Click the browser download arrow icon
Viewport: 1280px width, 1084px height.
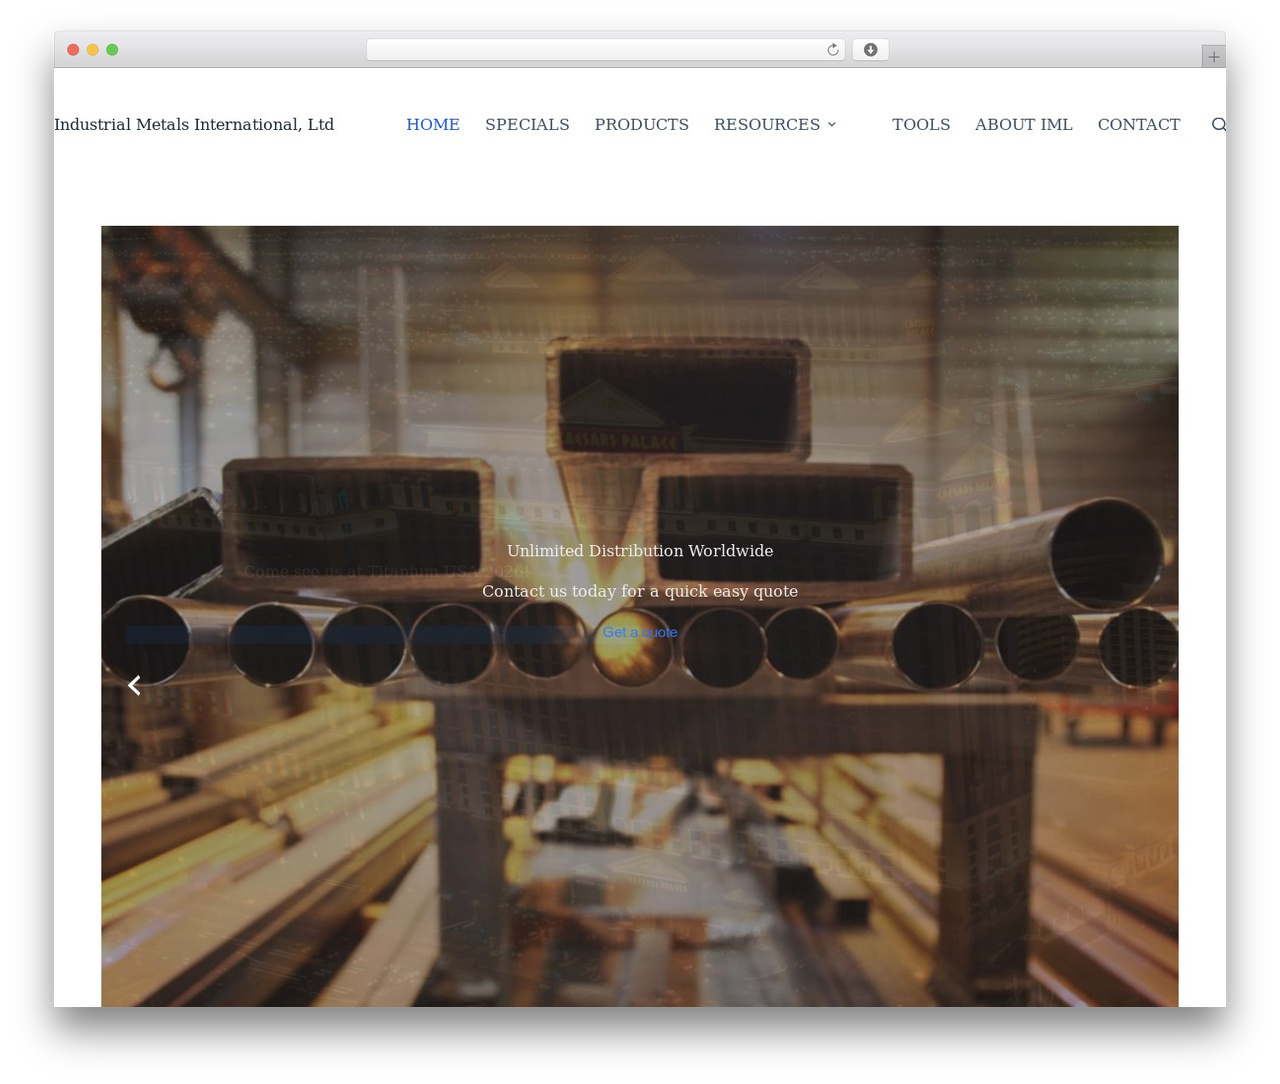coord(870,50)
